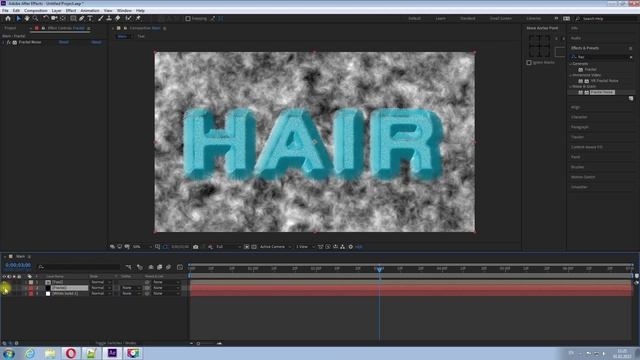Select the Pen tool
The height and width of the screenshot is (360, 640).
click(x=82, y=18)
